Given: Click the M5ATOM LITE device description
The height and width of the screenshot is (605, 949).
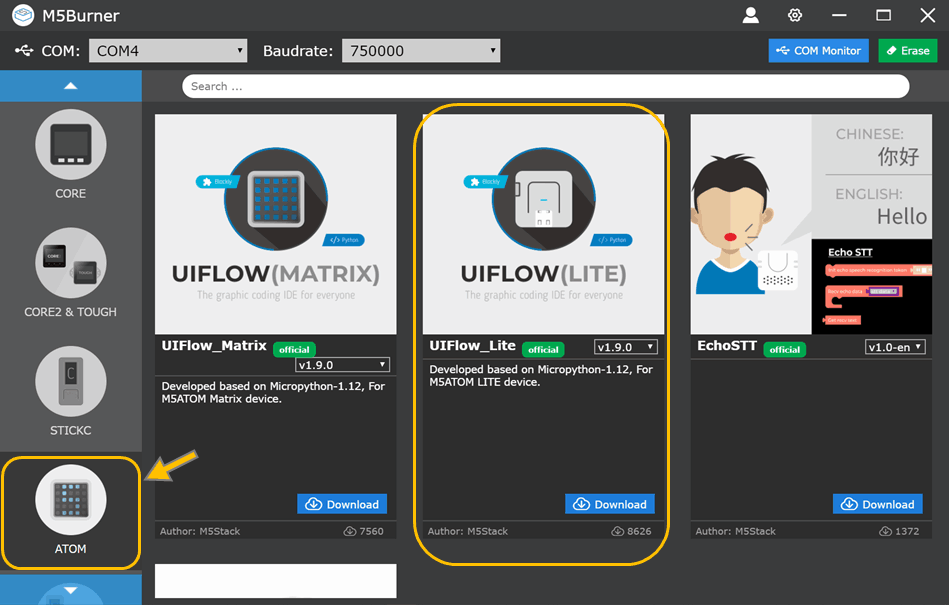Looking at the screenshot, I should [541, 376].
